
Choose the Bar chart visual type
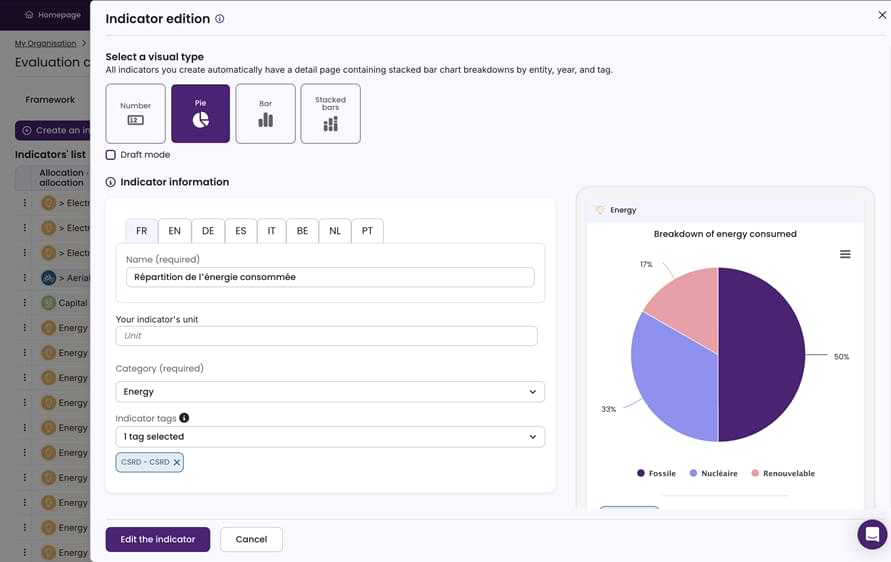tap(265, 114)
